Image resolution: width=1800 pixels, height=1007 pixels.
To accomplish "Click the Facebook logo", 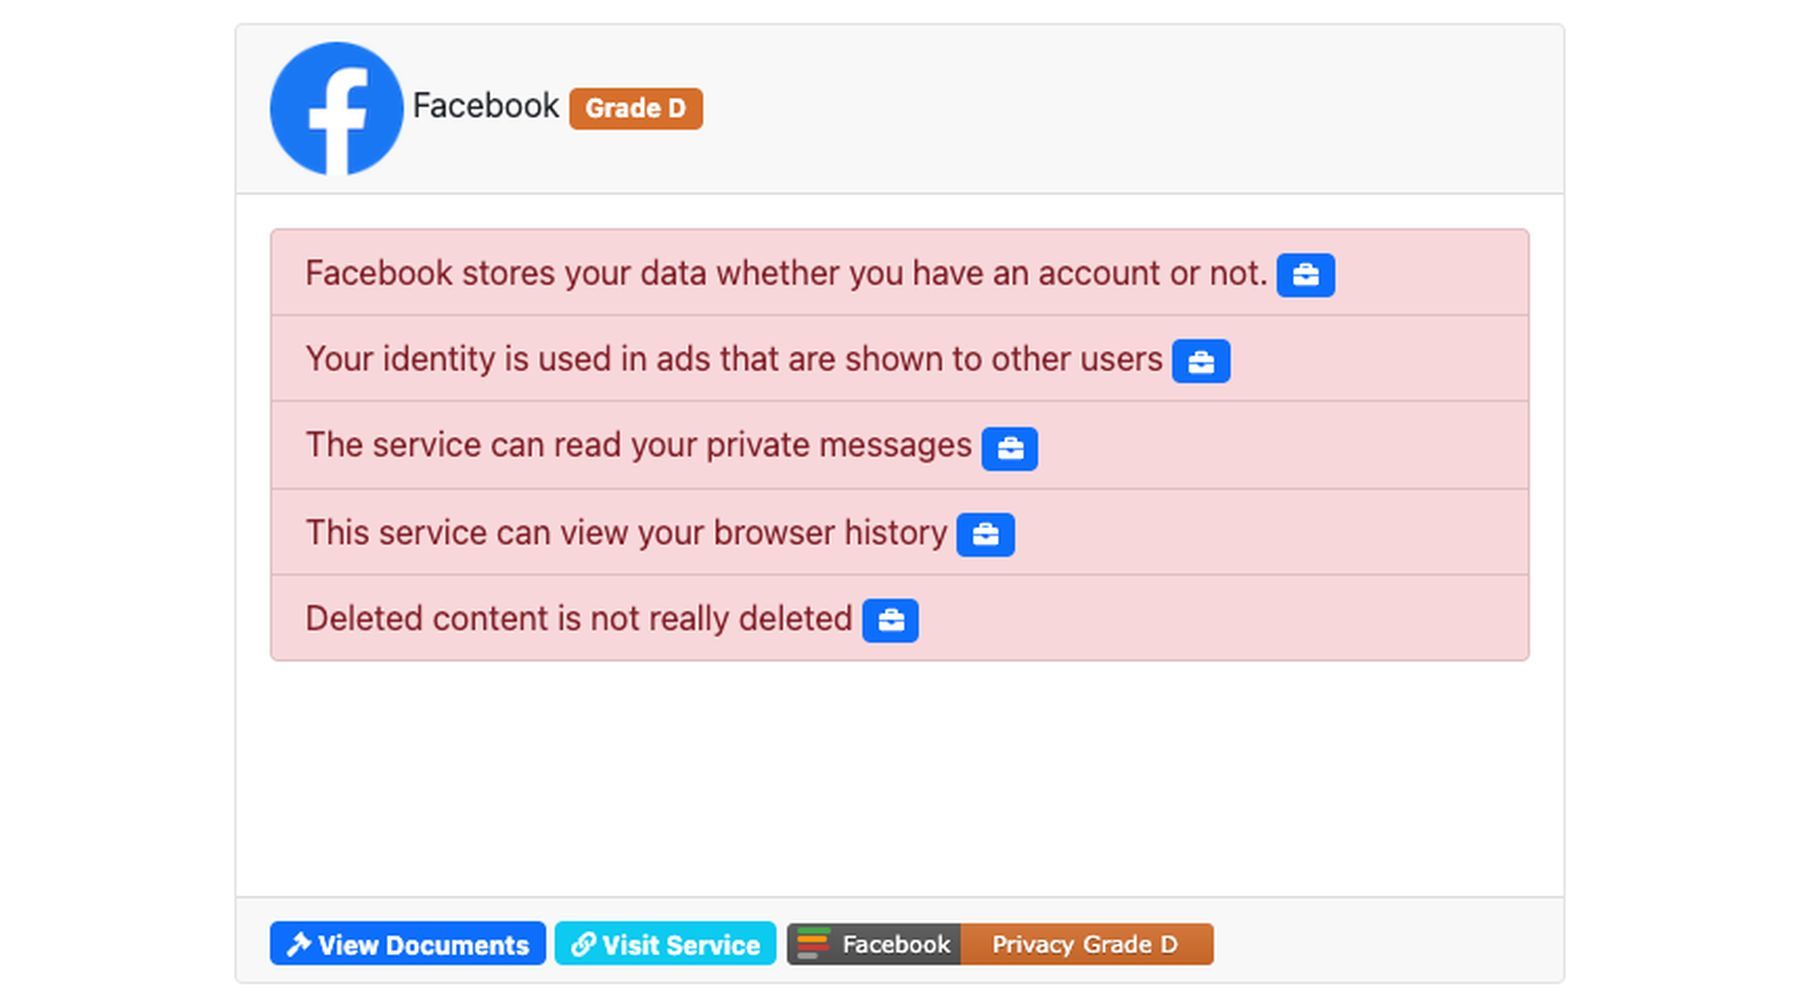I will pos(336,108).
